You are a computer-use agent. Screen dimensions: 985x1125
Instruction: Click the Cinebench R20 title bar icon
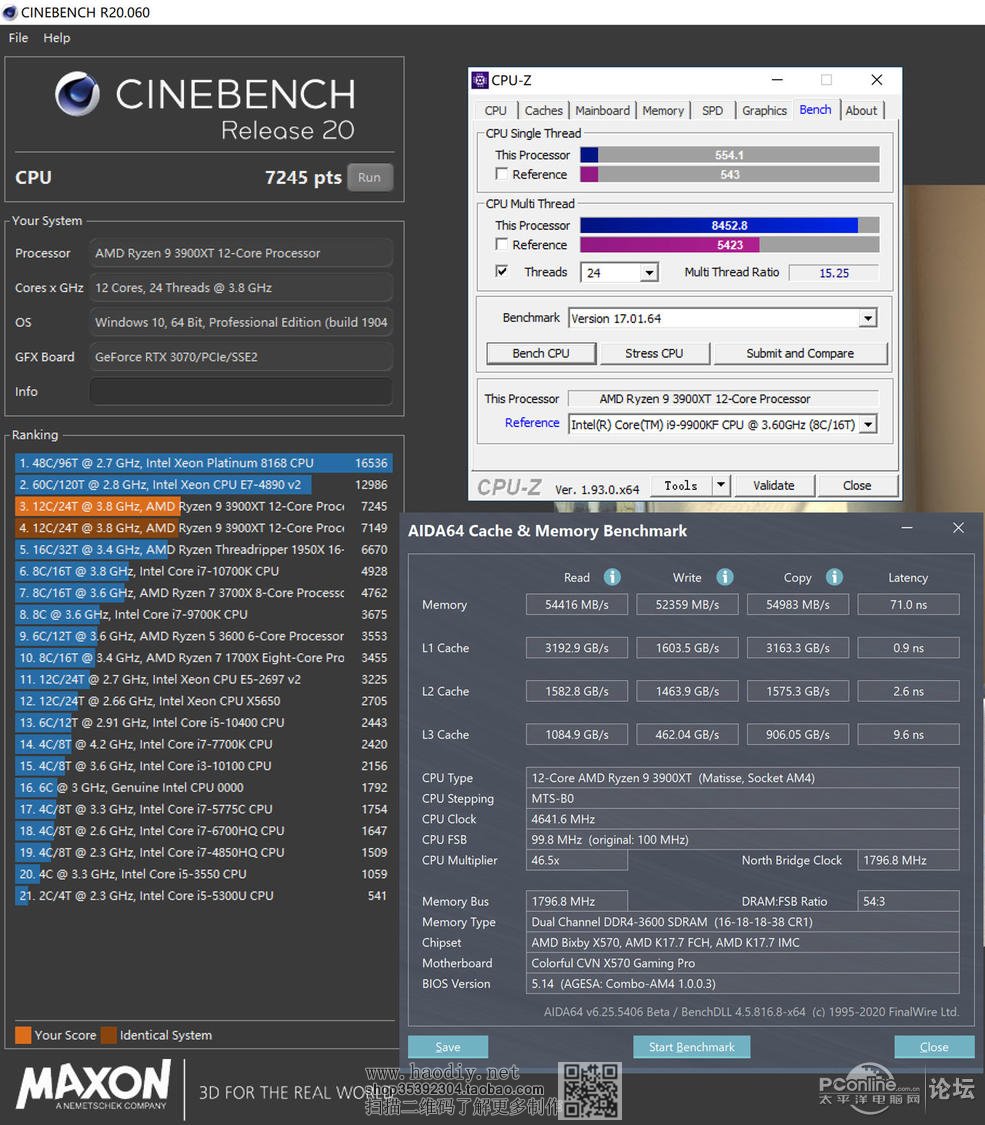(x=10, y=12)
